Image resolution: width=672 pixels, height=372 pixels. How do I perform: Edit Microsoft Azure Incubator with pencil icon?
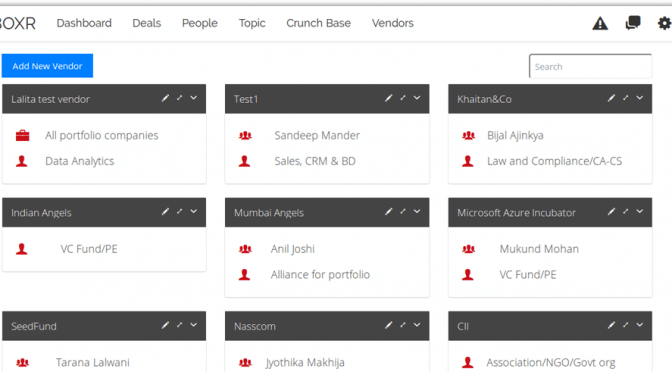coord(611,212)
